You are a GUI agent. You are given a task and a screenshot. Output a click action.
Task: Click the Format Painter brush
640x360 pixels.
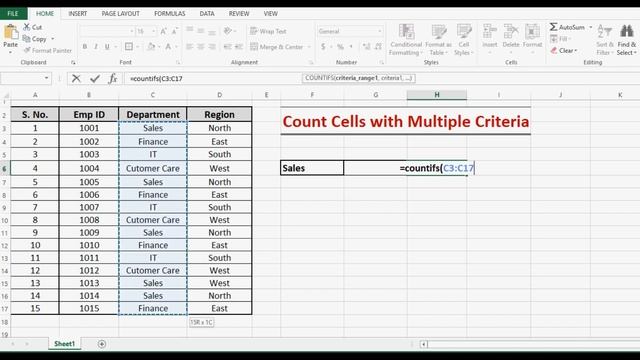coord(27,50)
